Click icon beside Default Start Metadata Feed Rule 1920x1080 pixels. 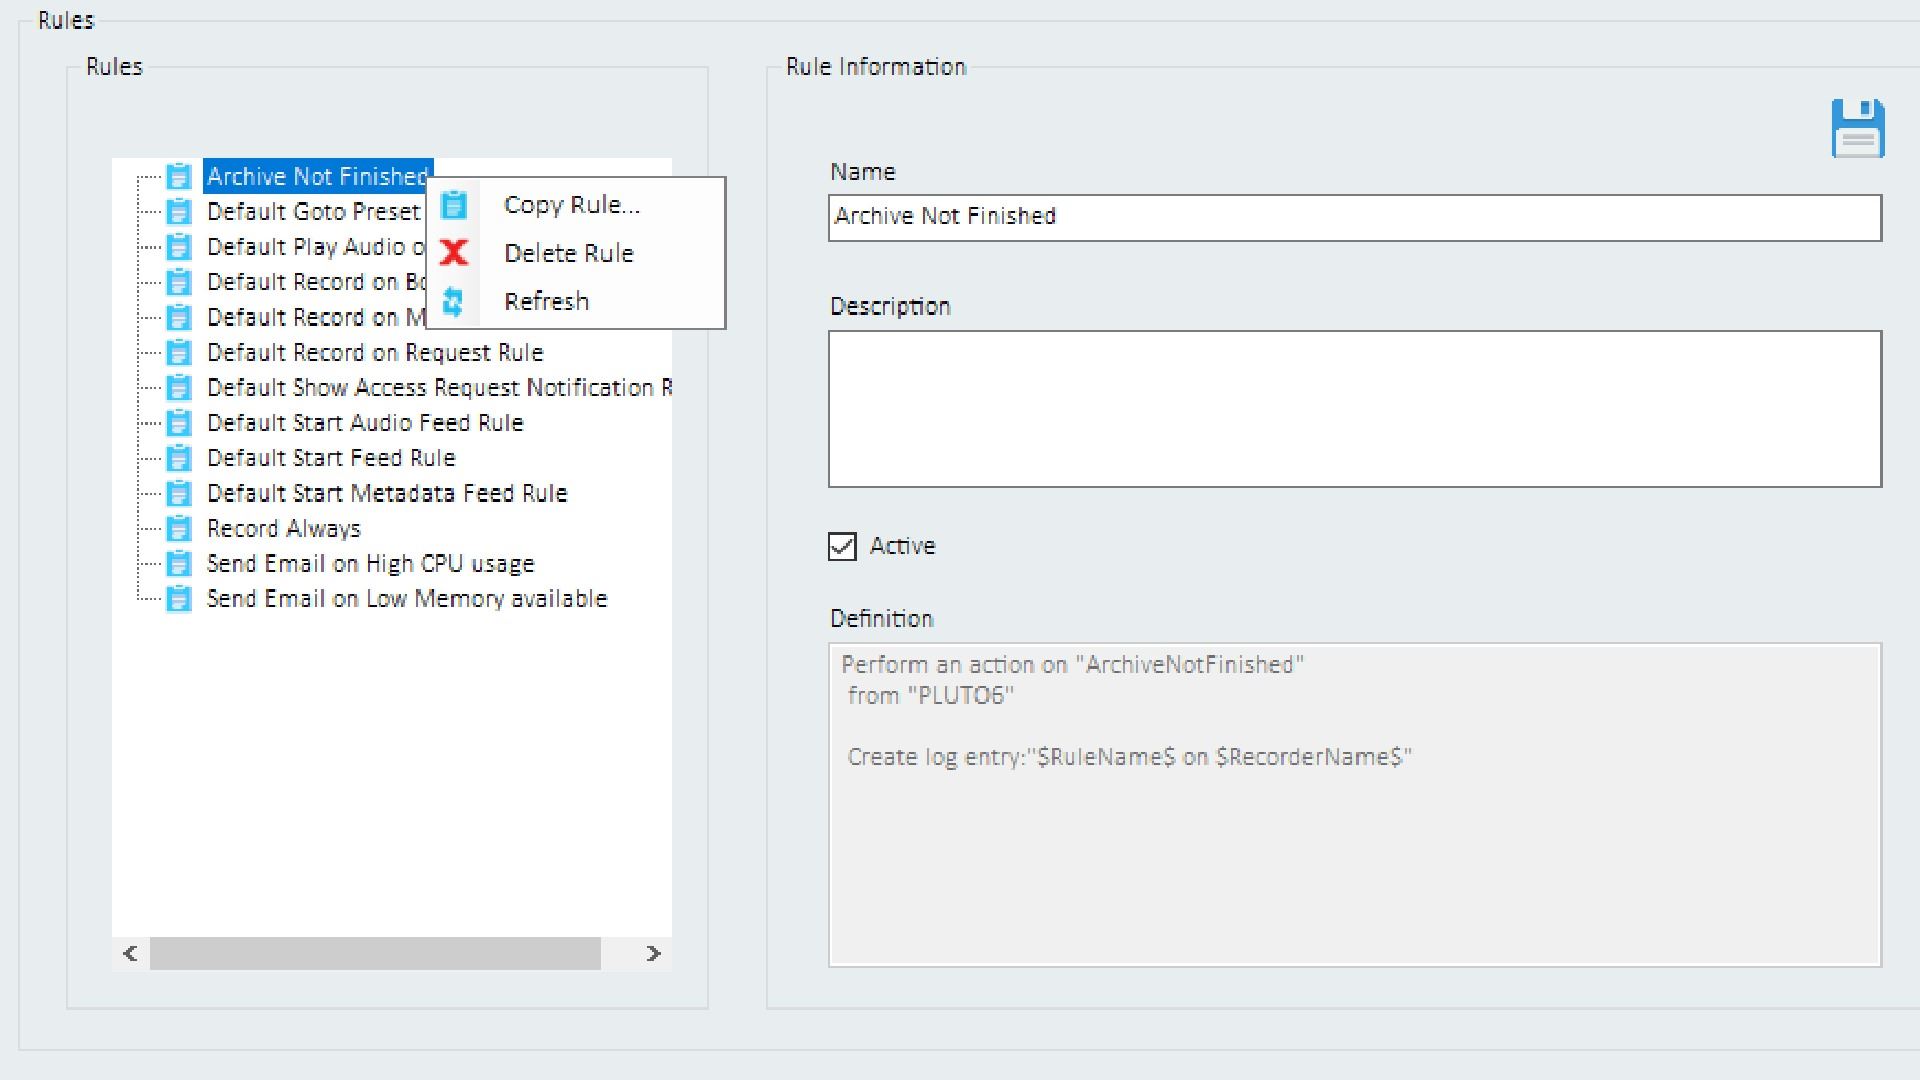[179, 494]
